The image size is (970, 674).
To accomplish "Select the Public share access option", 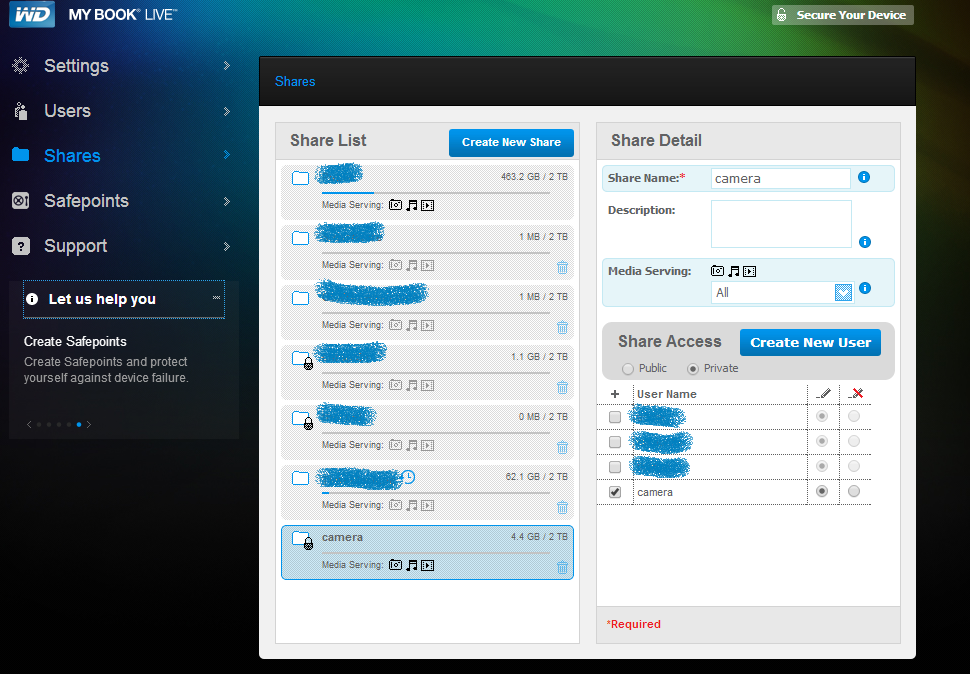I will point(628,369).
